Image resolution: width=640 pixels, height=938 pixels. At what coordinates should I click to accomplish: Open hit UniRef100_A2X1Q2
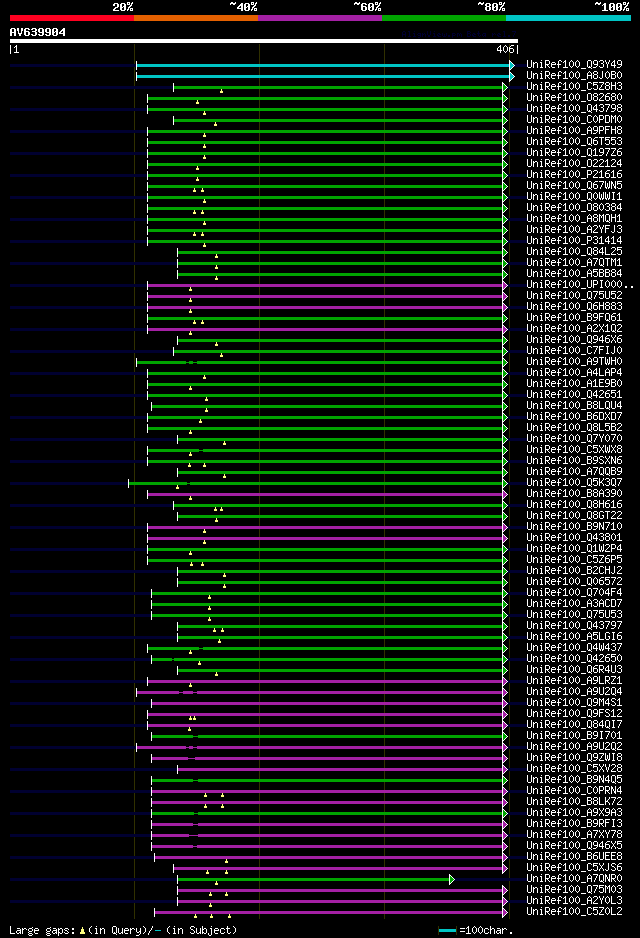(574, 328)
